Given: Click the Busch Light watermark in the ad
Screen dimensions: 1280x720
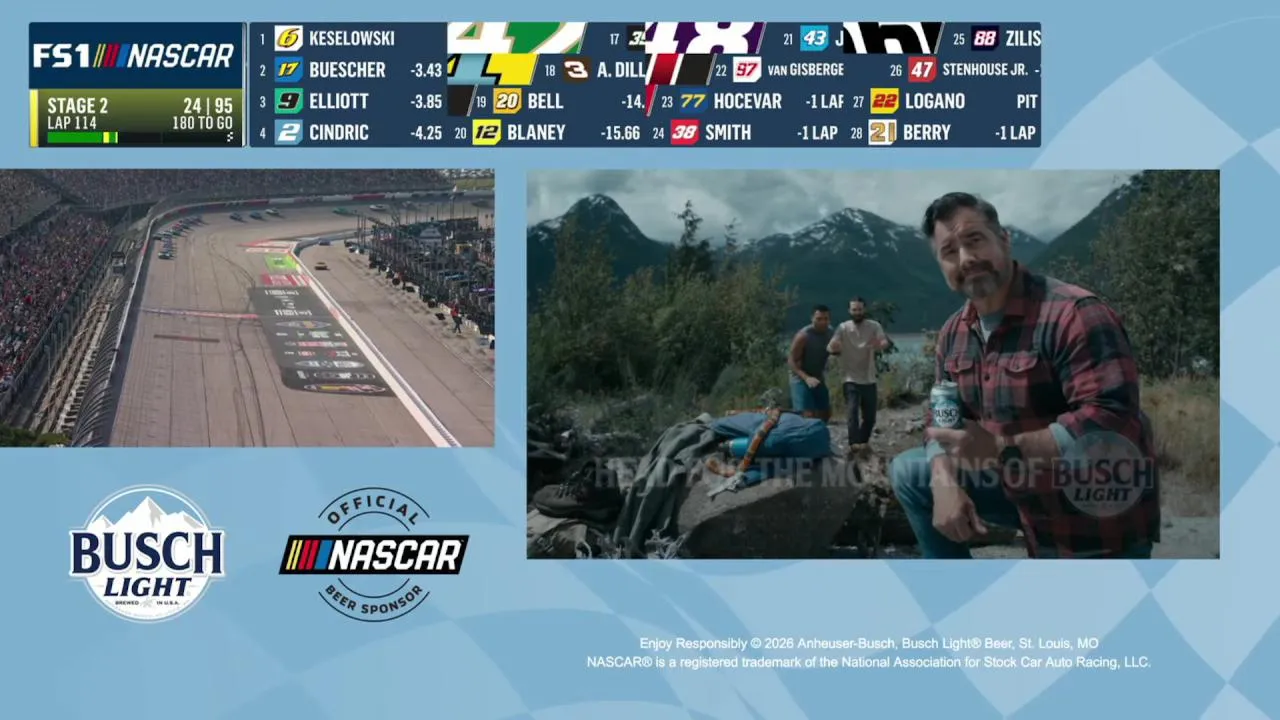Looking at the screenshot, I should click(x=1104, y=474).
